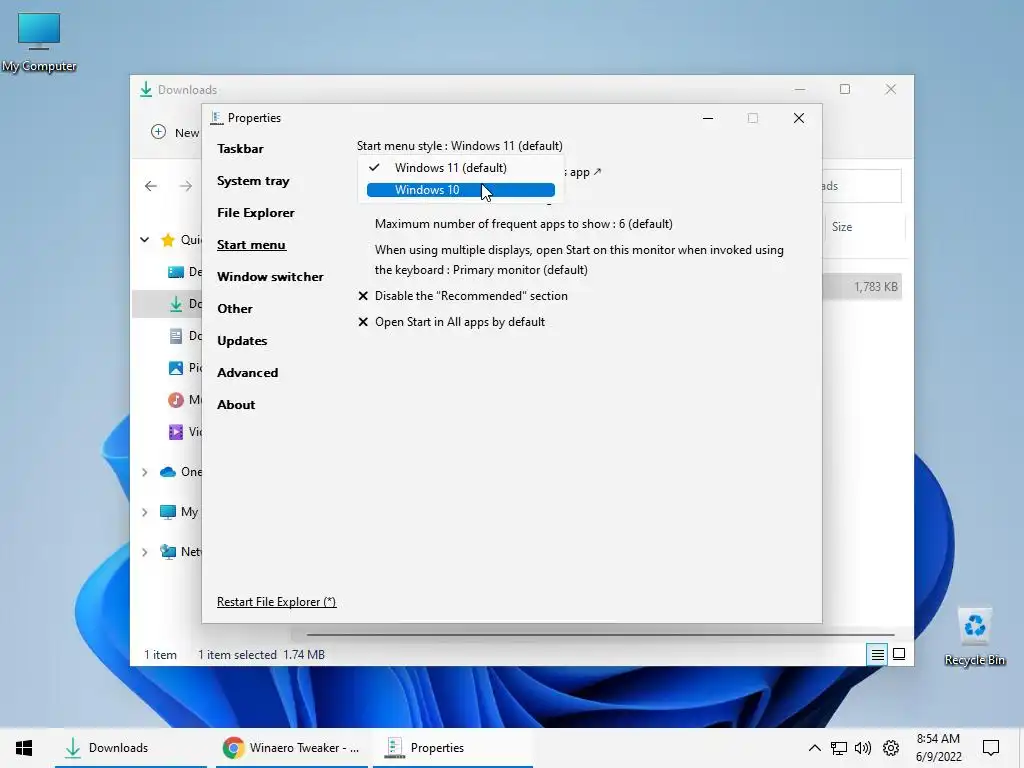Click the Properties window title icon

point(217,118)
